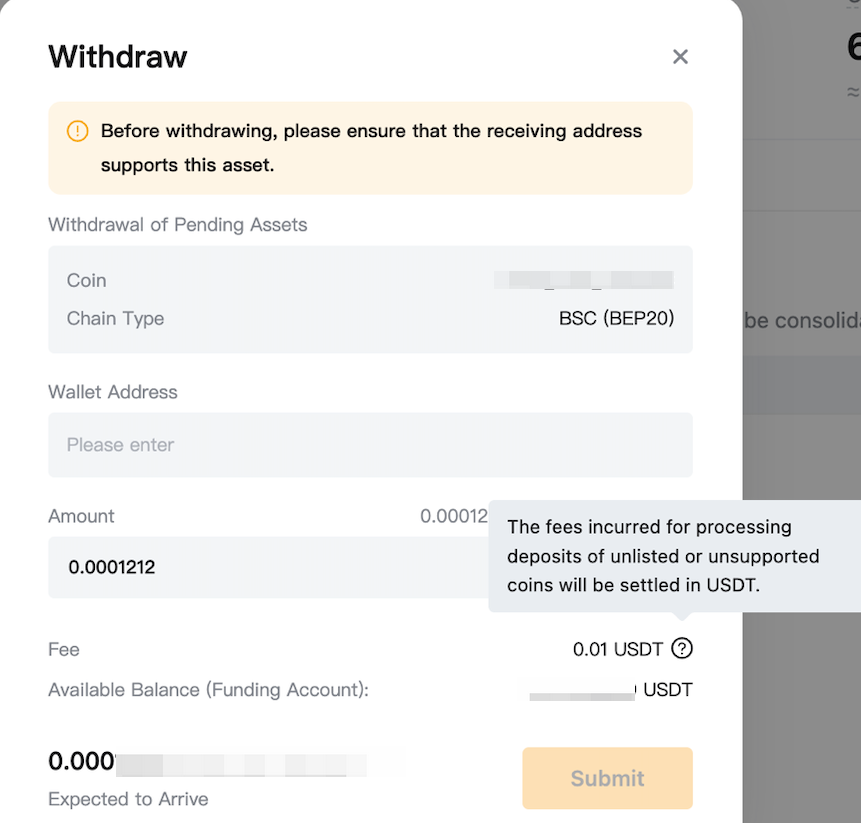Image resolution: width=861 pixels, height=823 pixels.
Task: Click the 0.01 USDT fee value
Action: coord(617,649)
